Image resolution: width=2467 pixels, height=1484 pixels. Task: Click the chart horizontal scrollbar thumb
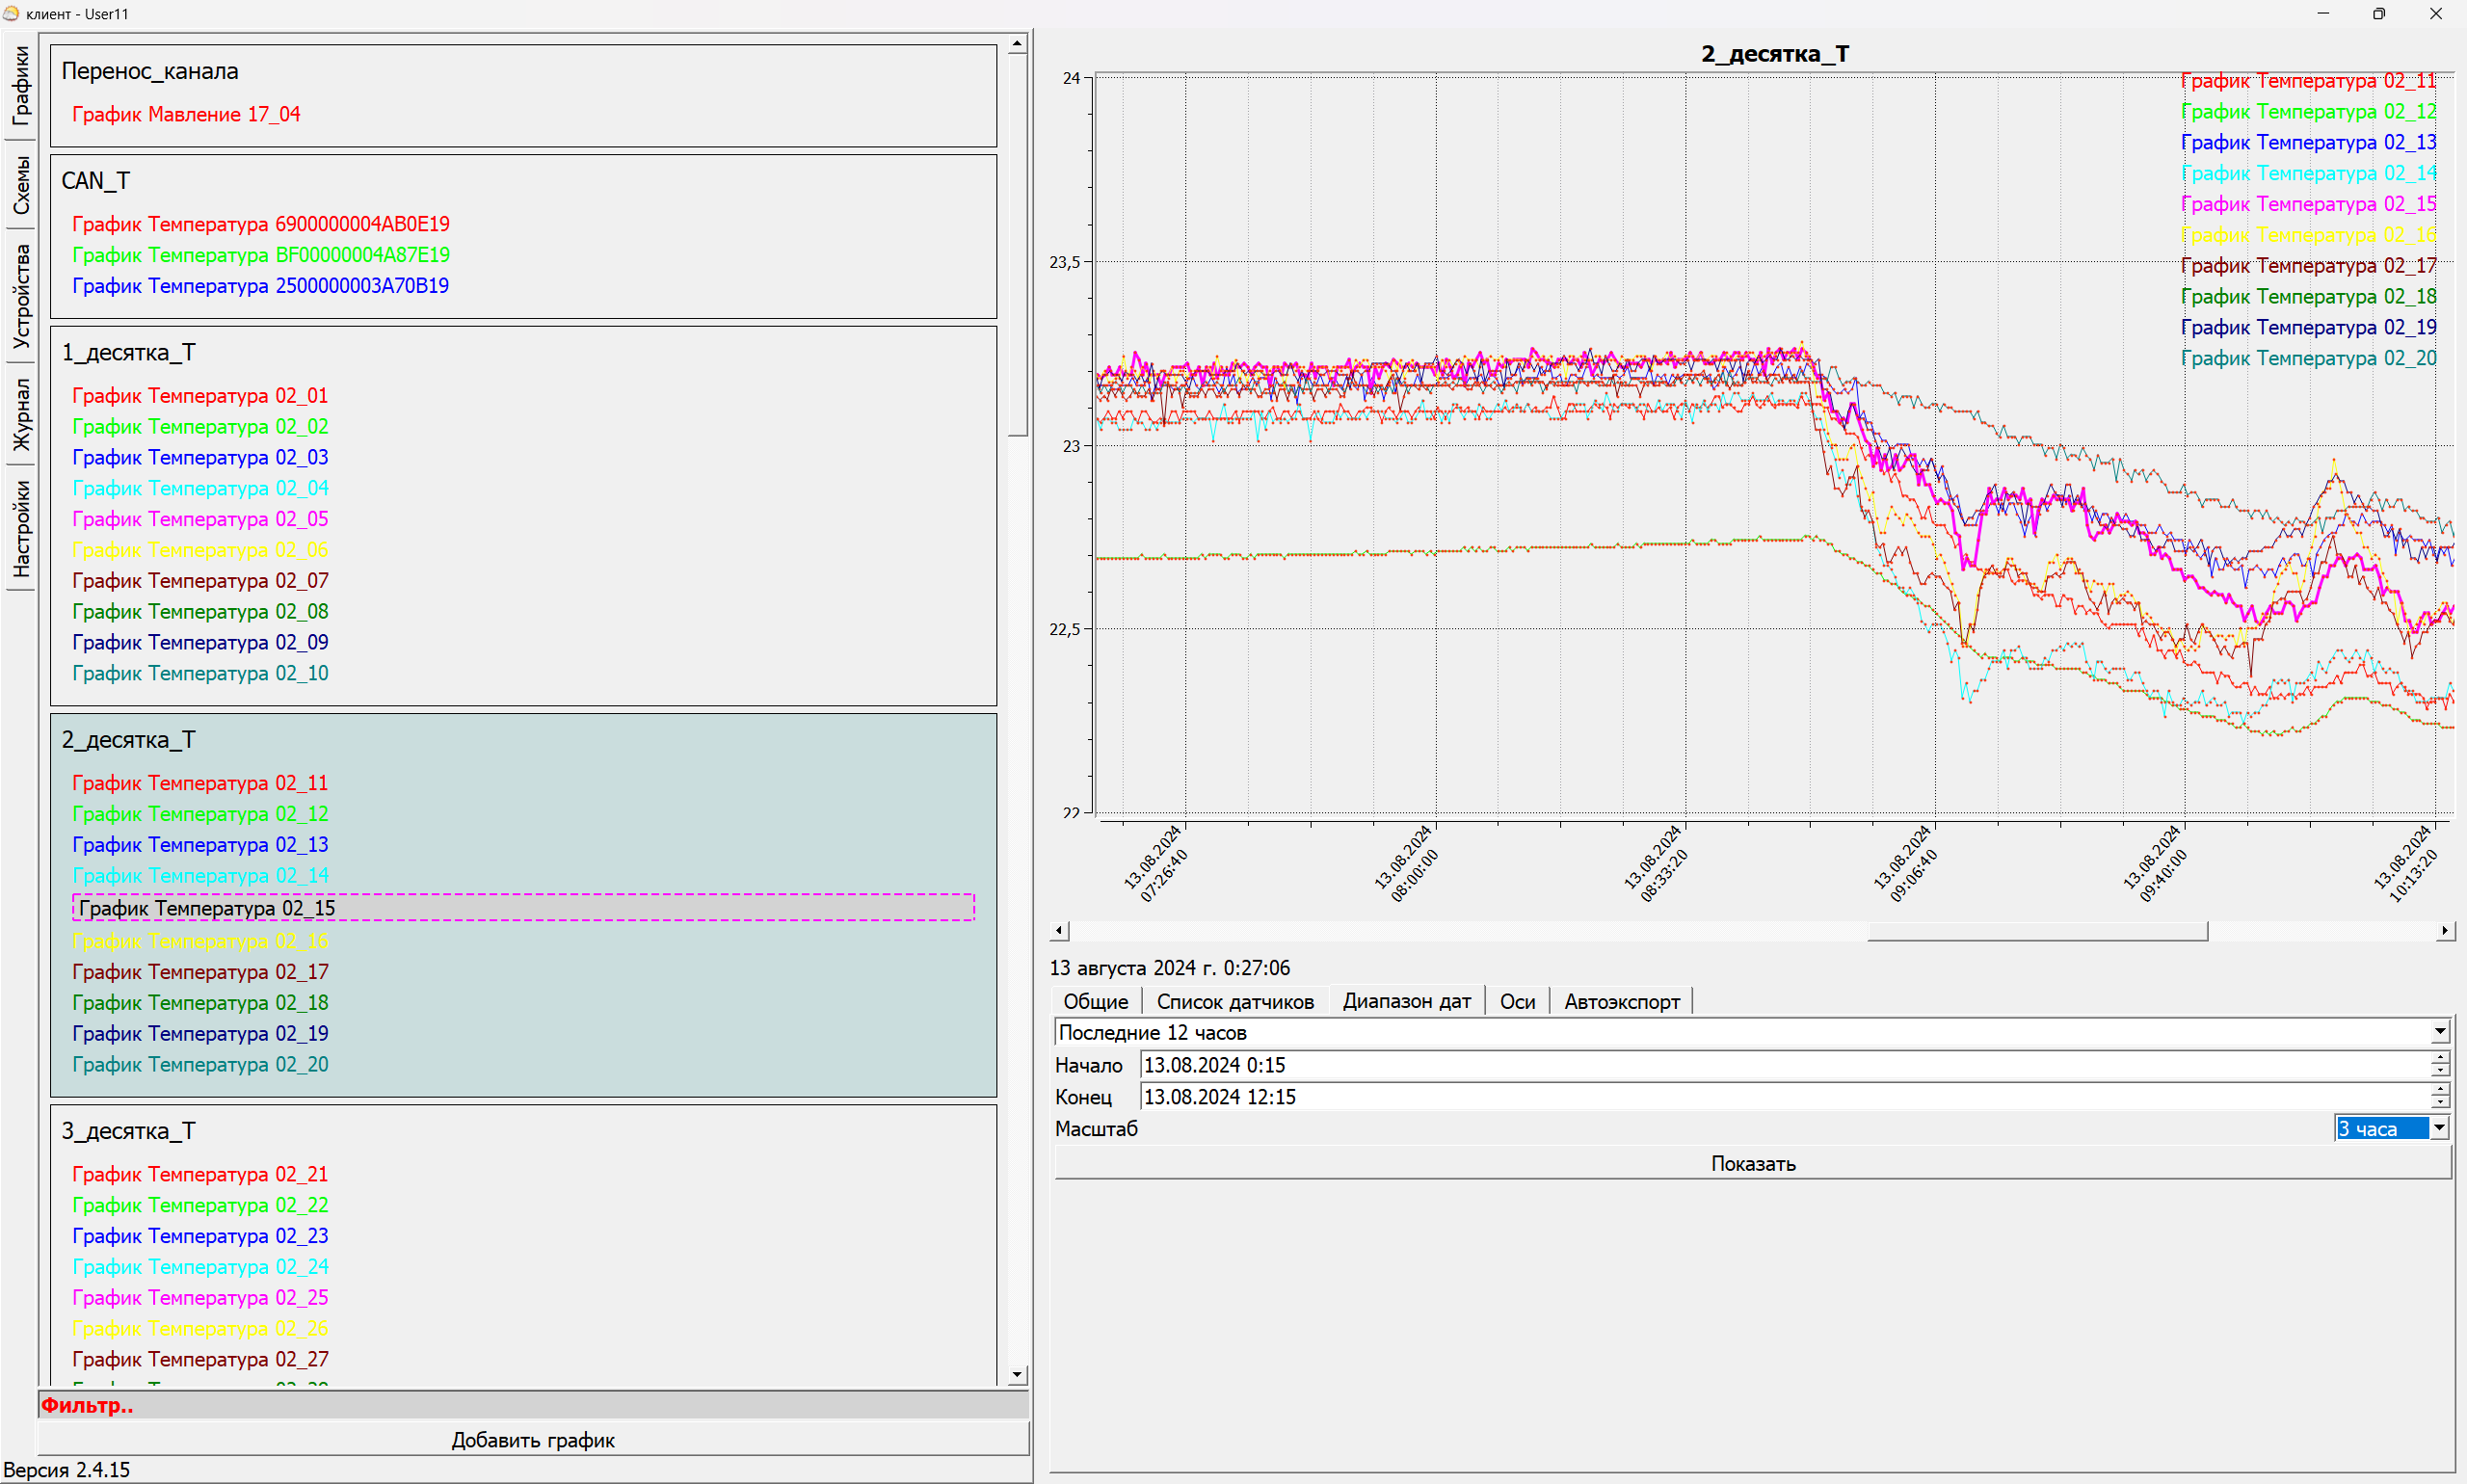[x=2037, y=931]
